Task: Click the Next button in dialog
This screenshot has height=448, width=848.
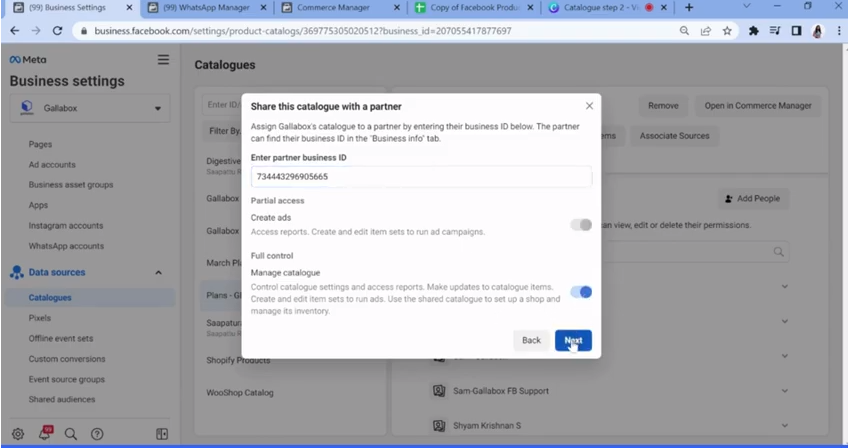Action: pos(573,340)
